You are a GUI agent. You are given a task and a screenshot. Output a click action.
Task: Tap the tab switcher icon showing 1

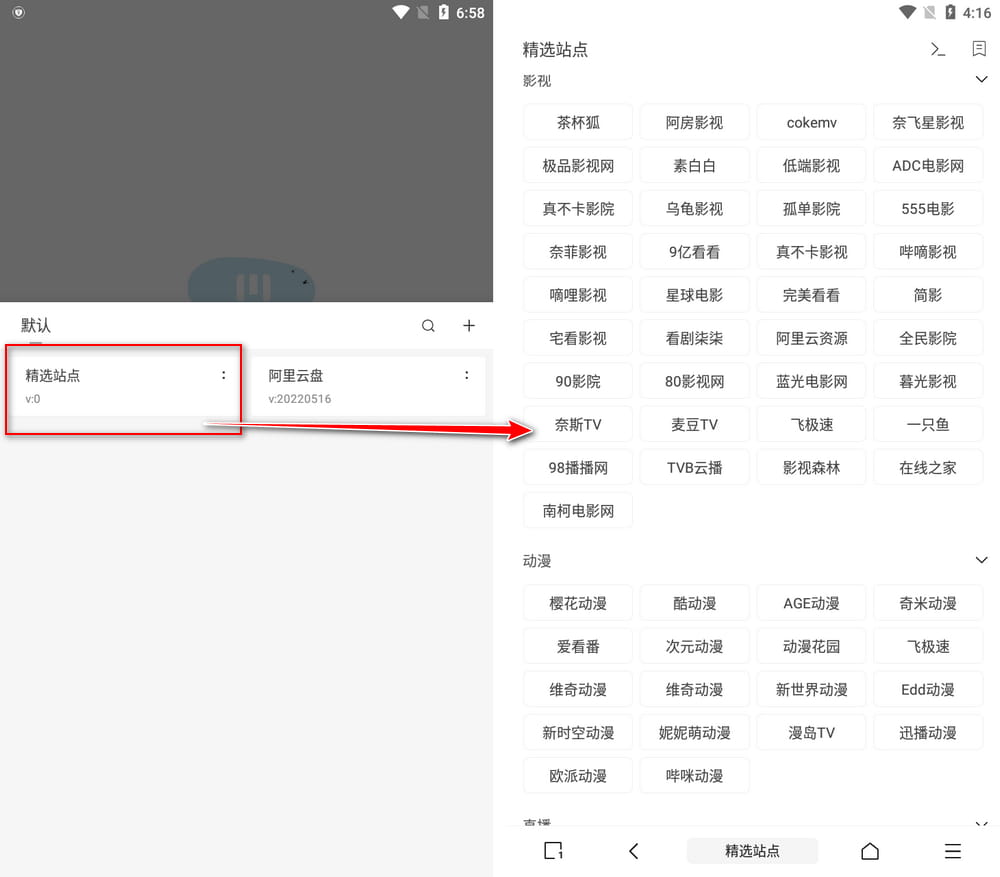pos(554,851)
